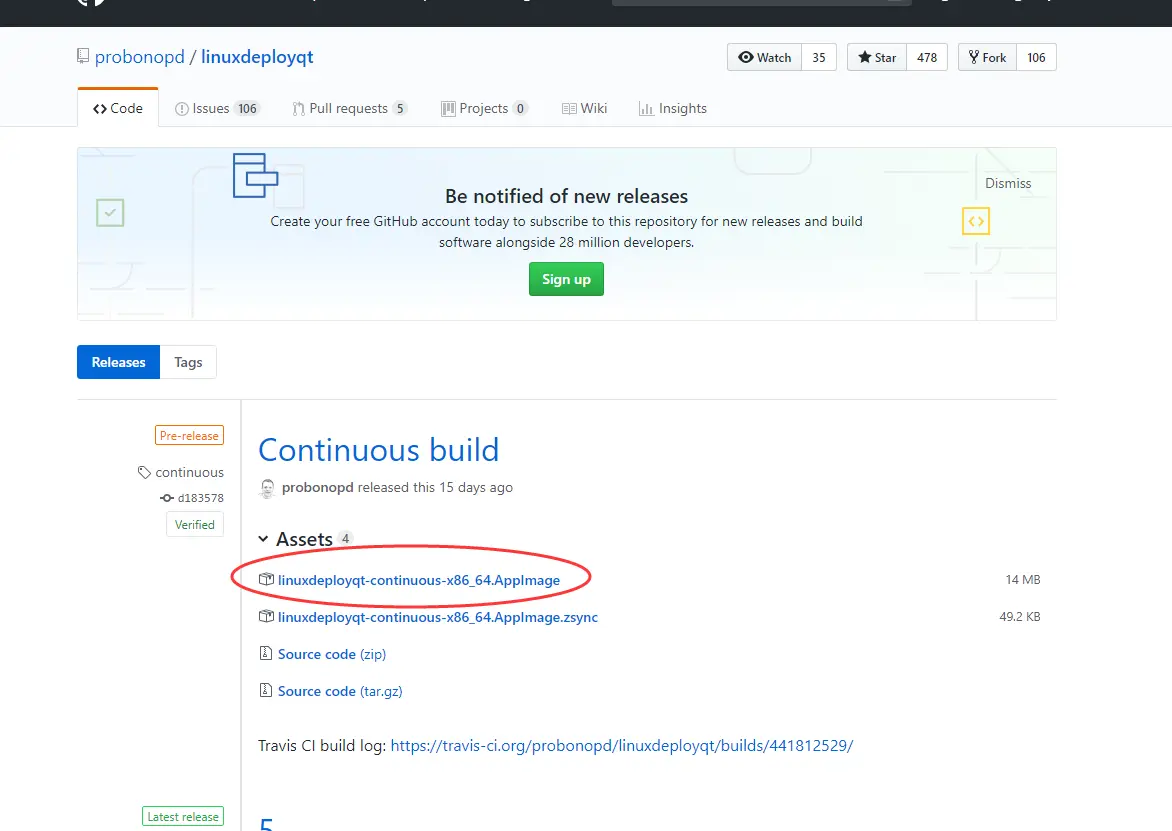Screen dimensions: 1172x831
Task: Open commit d183578
Action: point(200,498)
